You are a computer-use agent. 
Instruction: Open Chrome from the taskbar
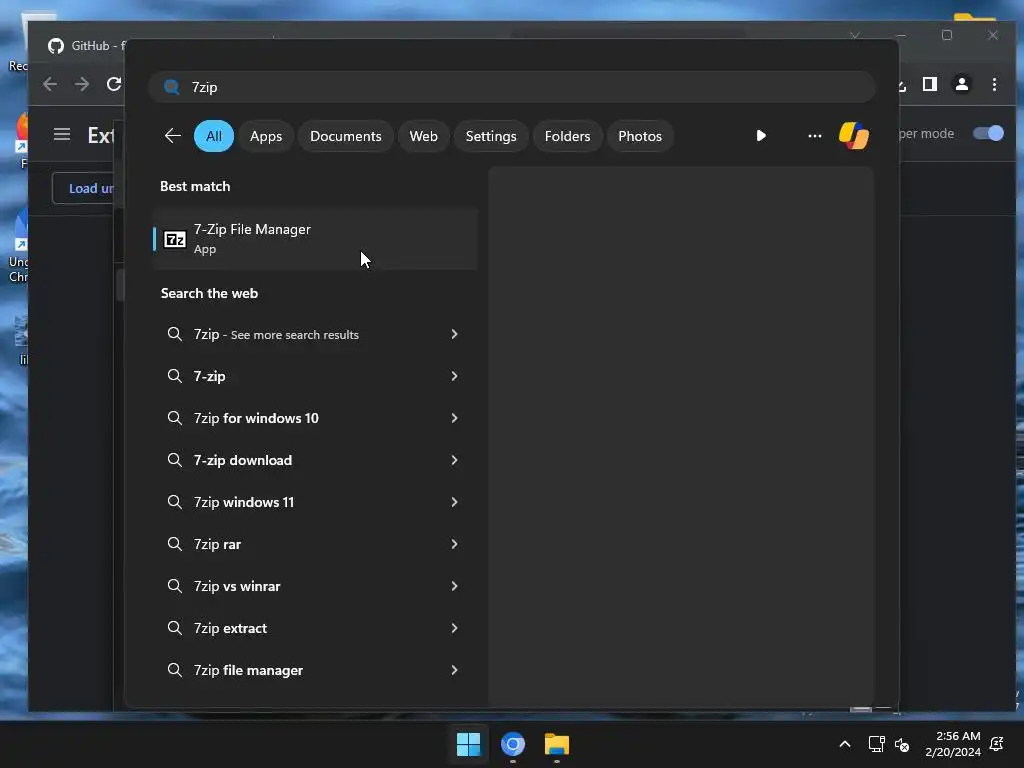[513, 744]
